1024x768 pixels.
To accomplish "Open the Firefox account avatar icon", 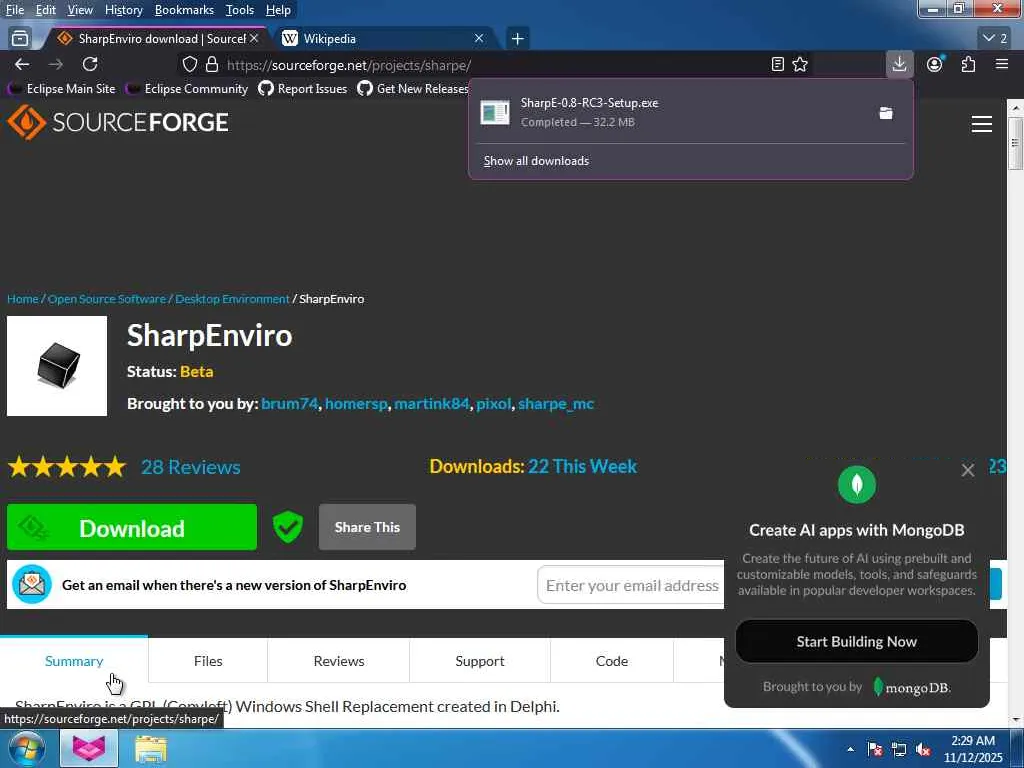I will (935, 64).
